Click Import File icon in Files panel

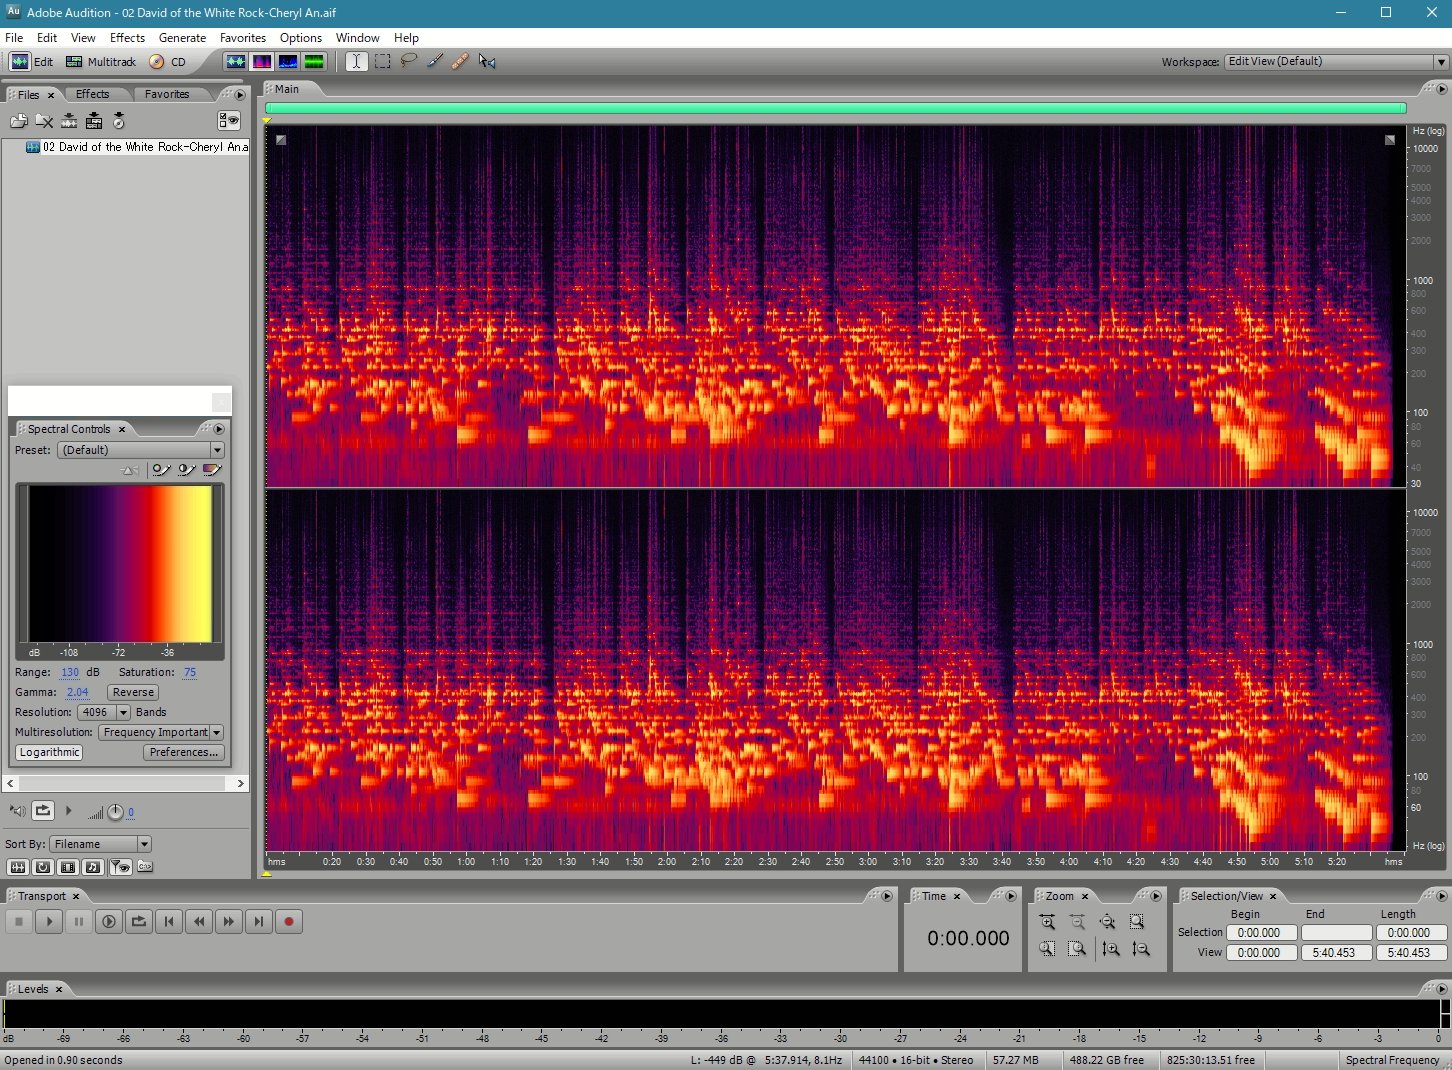[18, 121]
